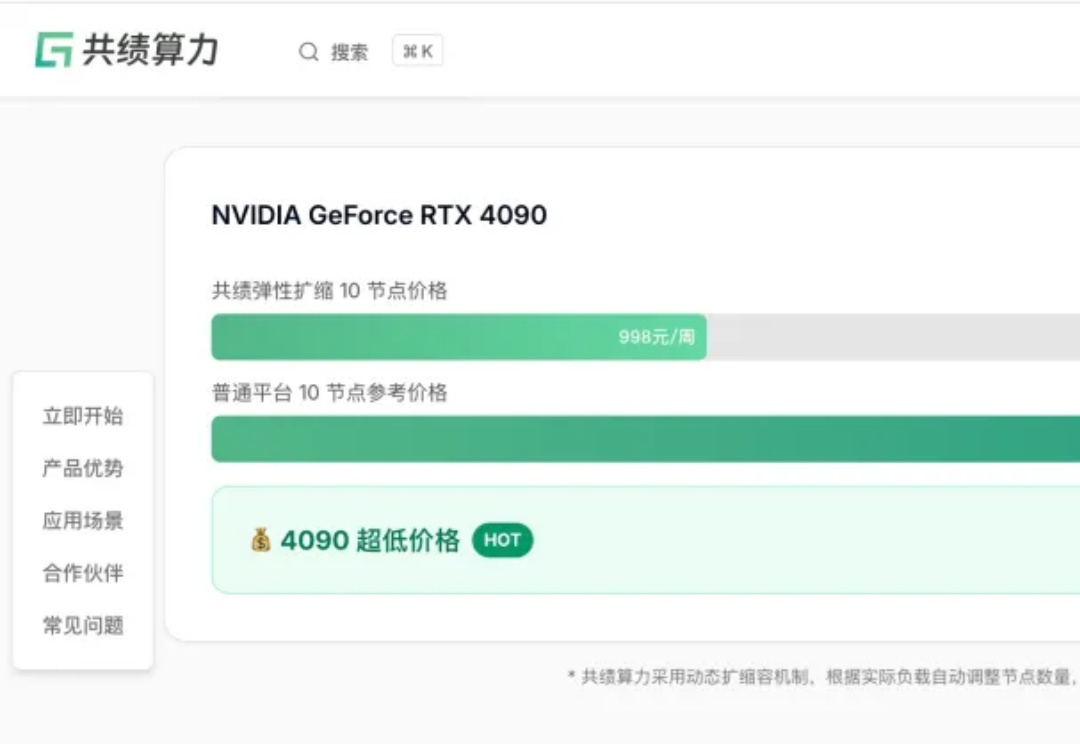
Task: Click the 共绩算力采用动态扩缩容机制 footnote
Action: [x=824, y=676]
